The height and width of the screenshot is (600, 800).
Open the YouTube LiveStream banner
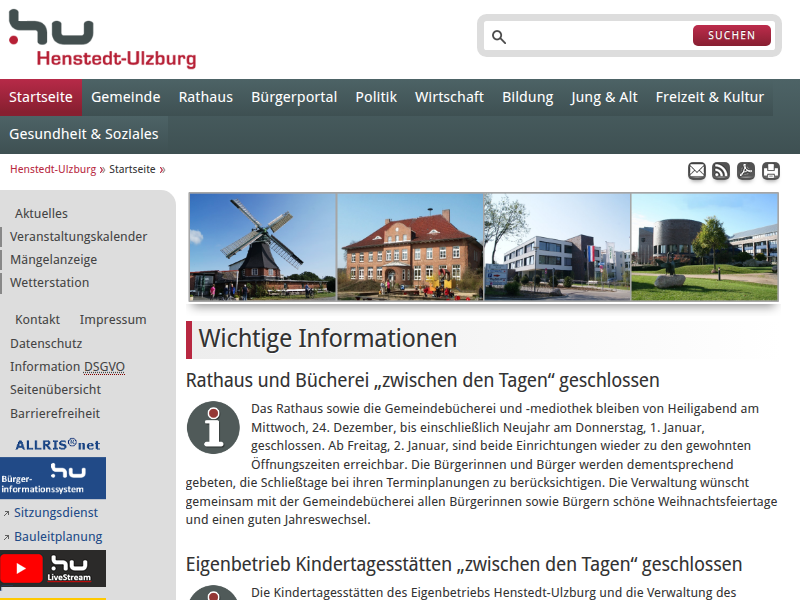click(53, 568)
